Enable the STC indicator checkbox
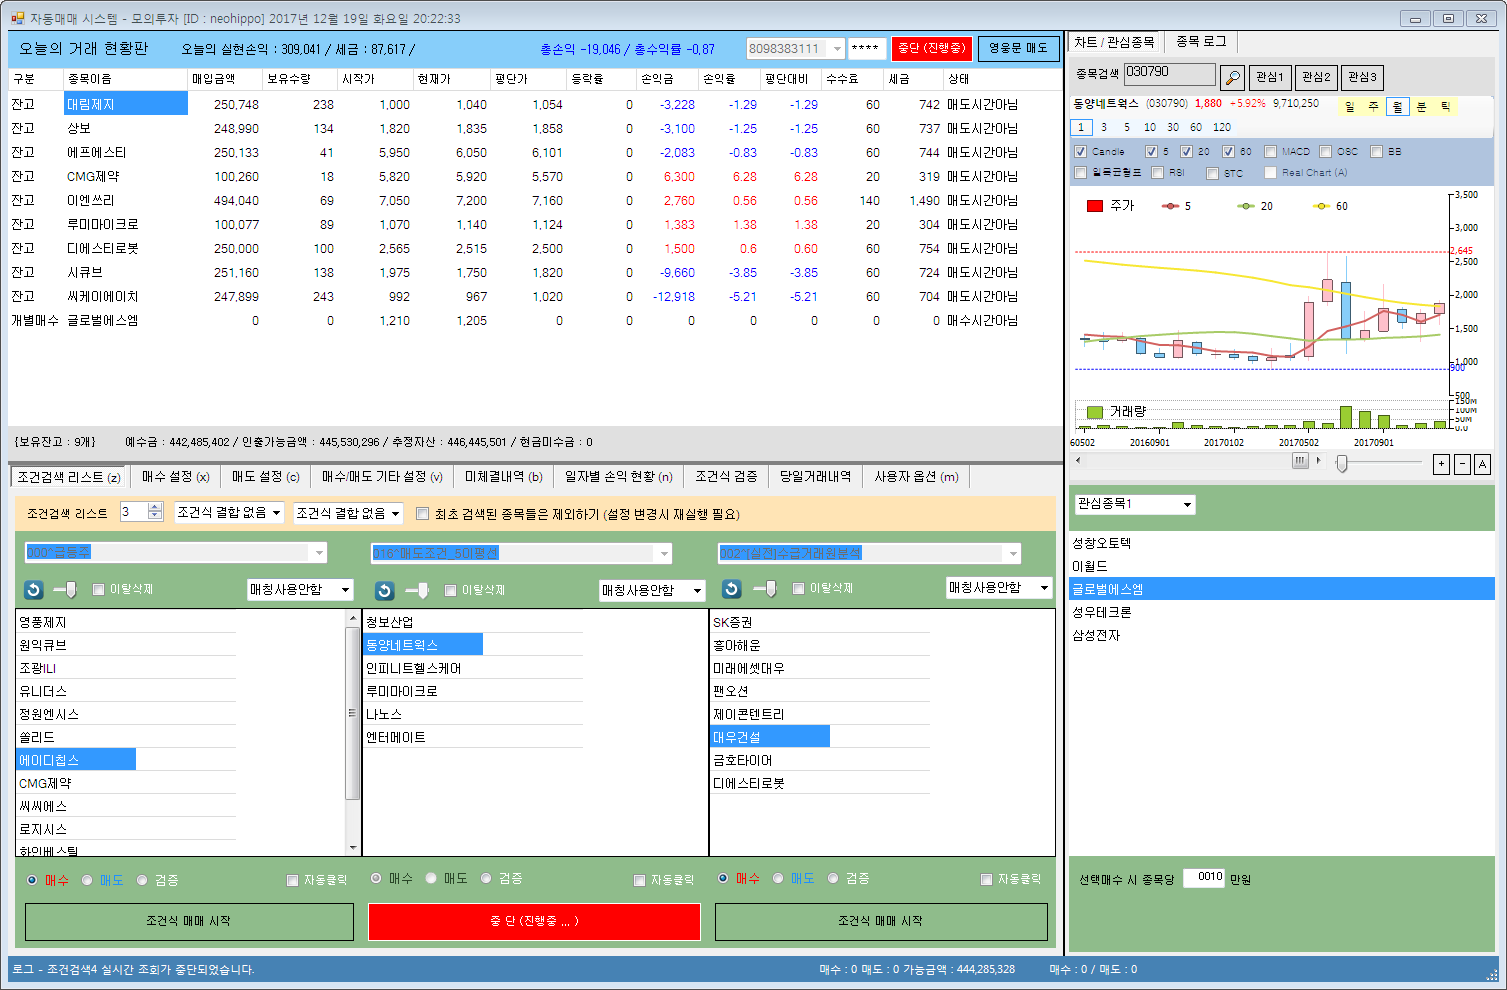 tap(1213, 173)
